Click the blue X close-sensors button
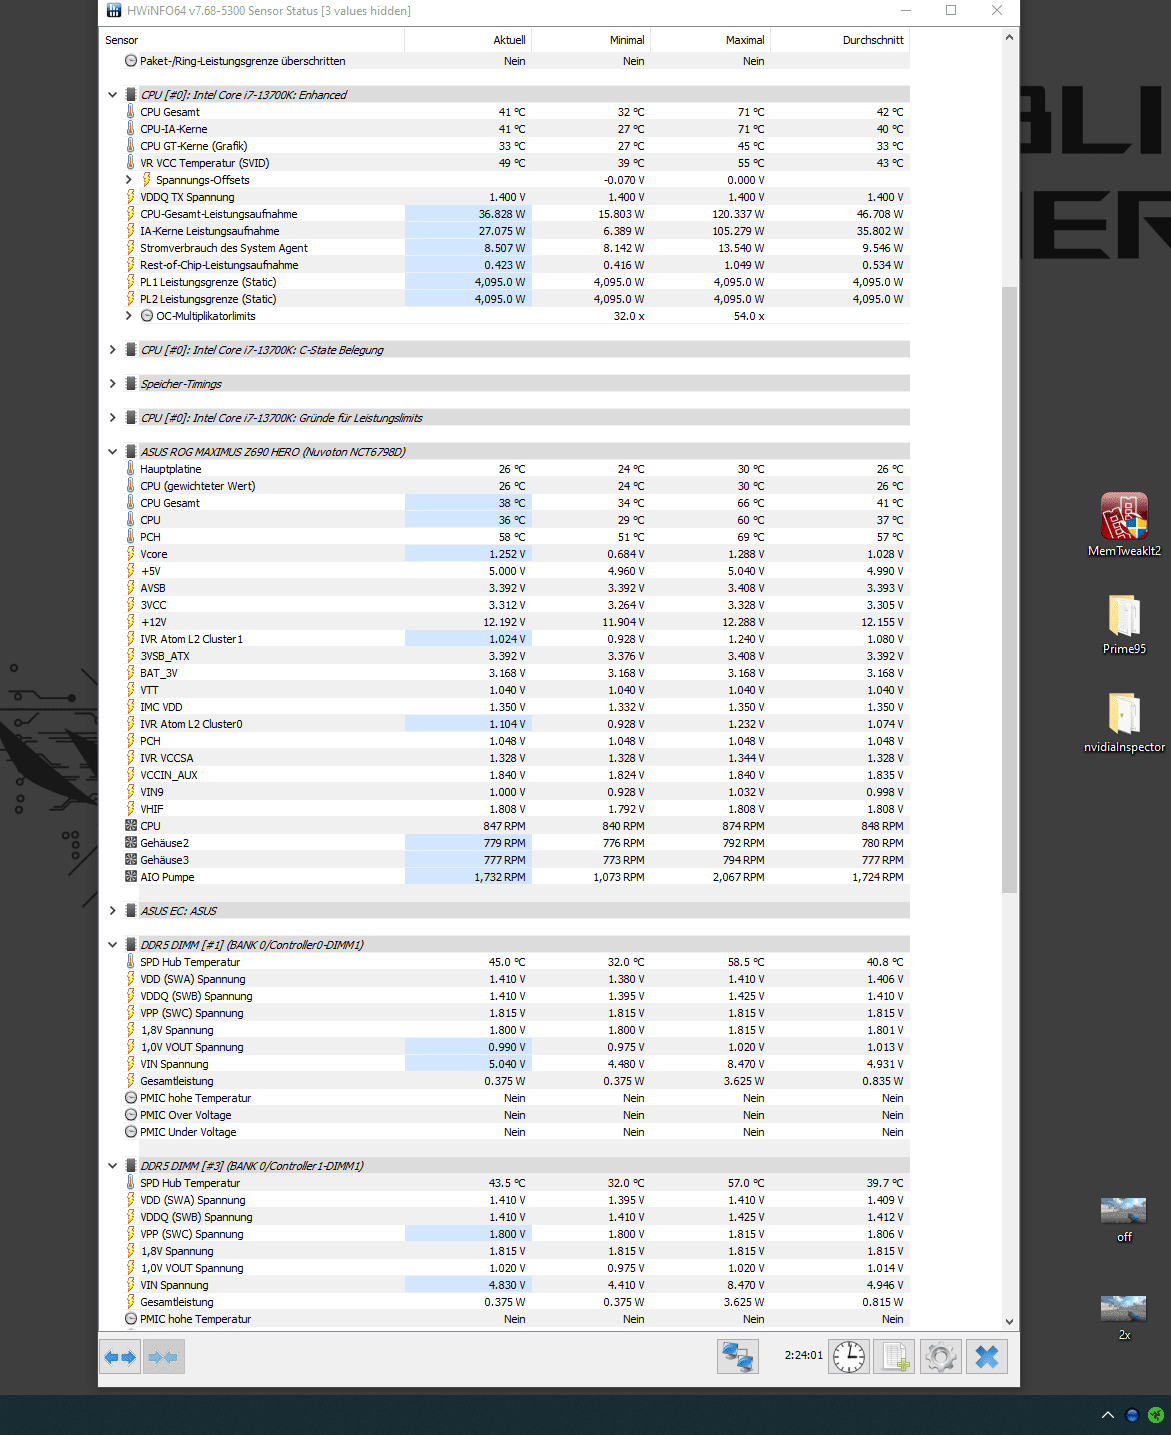 pos(987,1357)
